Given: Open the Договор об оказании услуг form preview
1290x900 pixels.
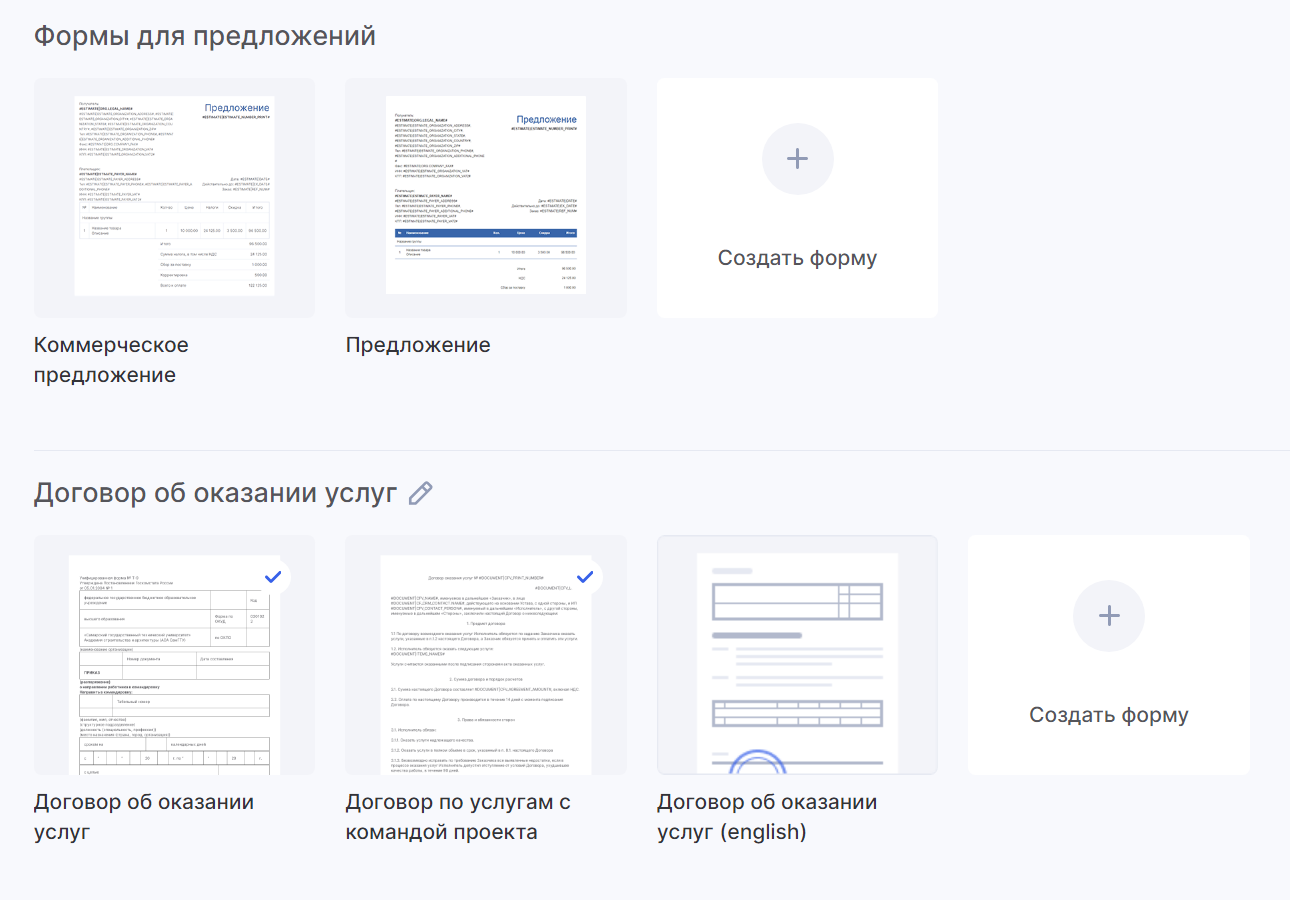Looking at the screenshot, I should tap(174, 665).
